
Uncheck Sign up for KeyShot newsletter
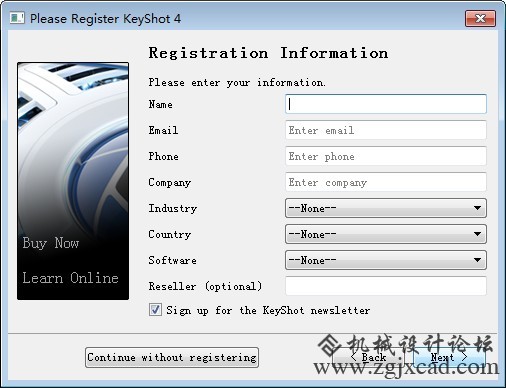coord(155,310)
